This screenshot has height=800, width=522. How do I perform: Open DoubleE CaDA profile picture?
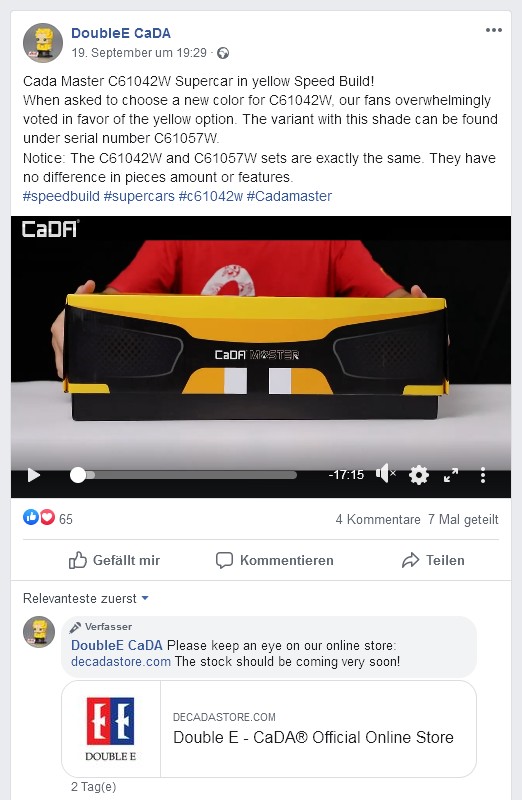[x=43, y=43]
